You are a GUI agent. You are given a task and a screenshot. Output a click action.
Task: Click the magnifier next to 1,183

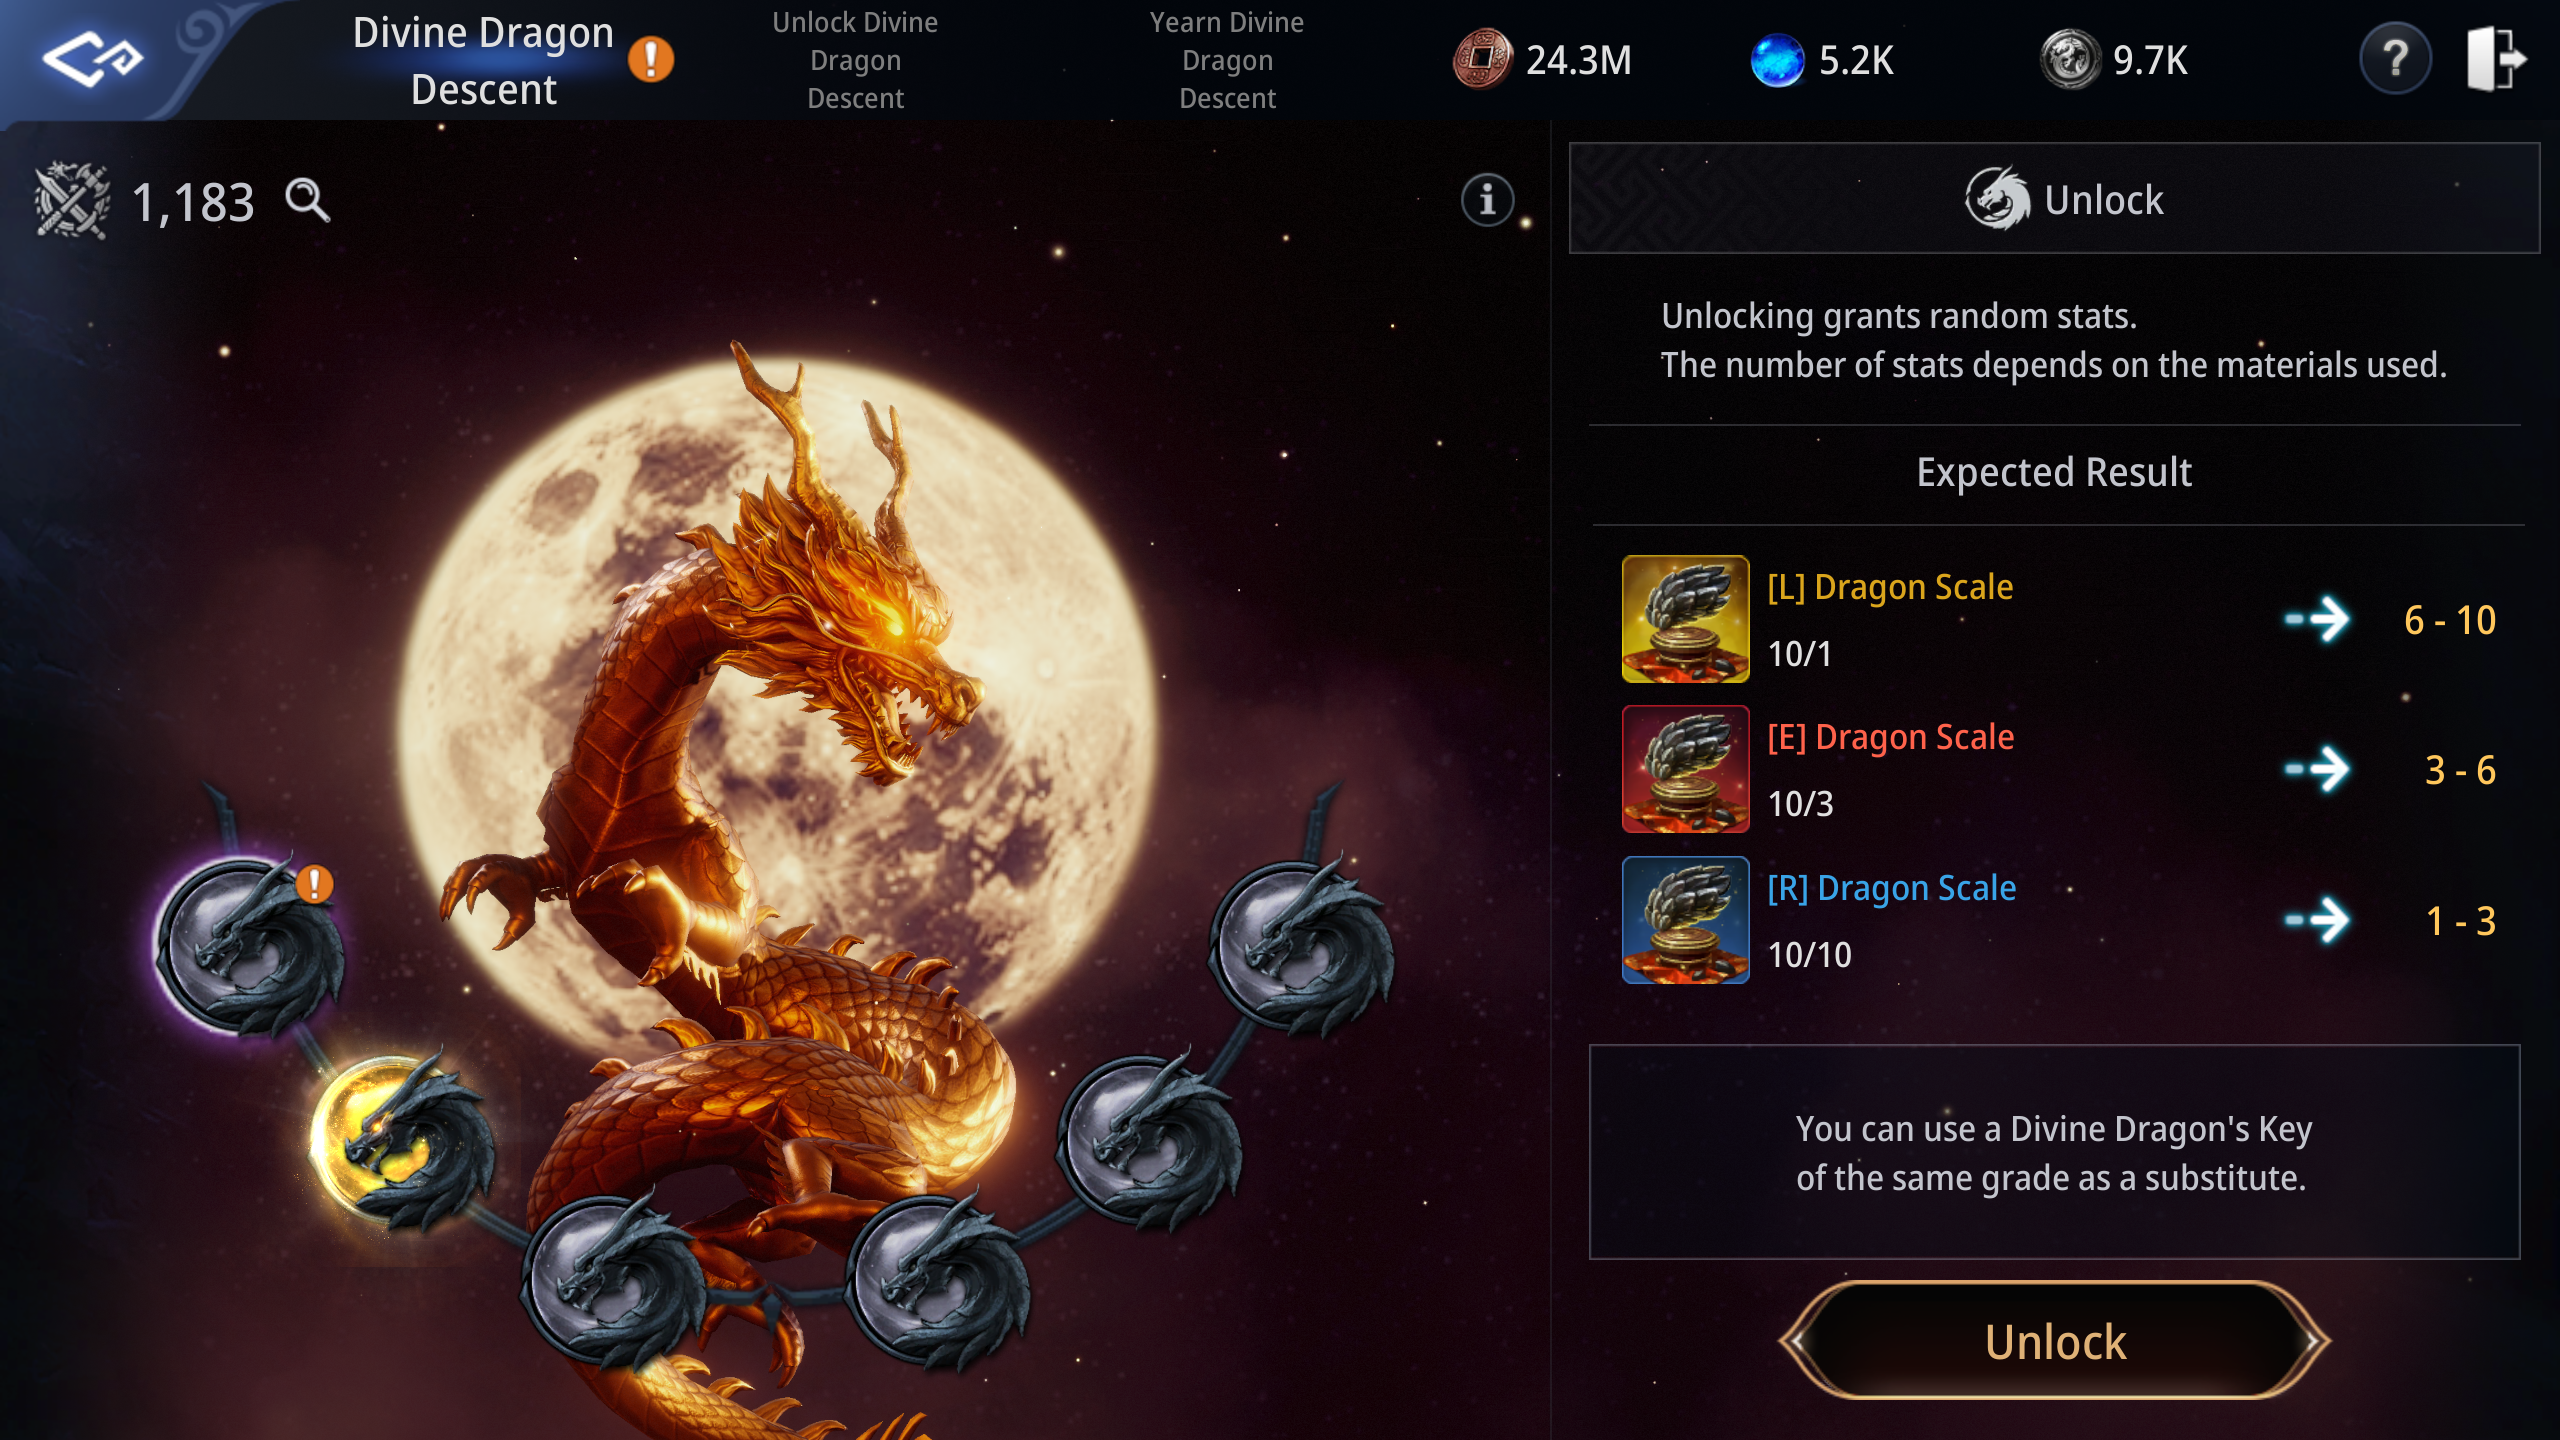pos(307,200)
